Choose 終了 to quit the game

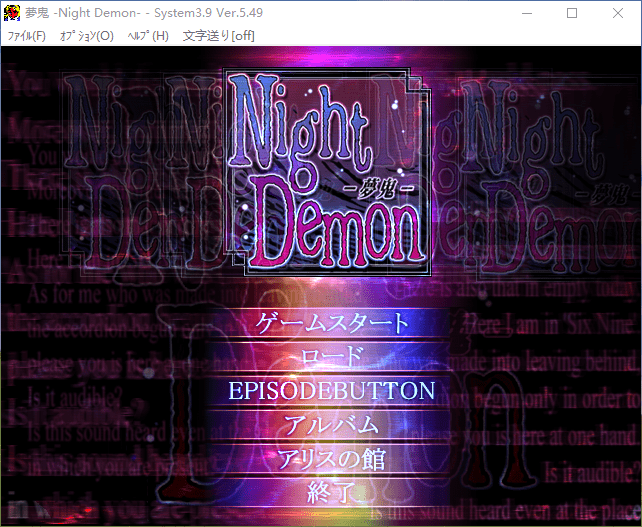tap(333, 492)
